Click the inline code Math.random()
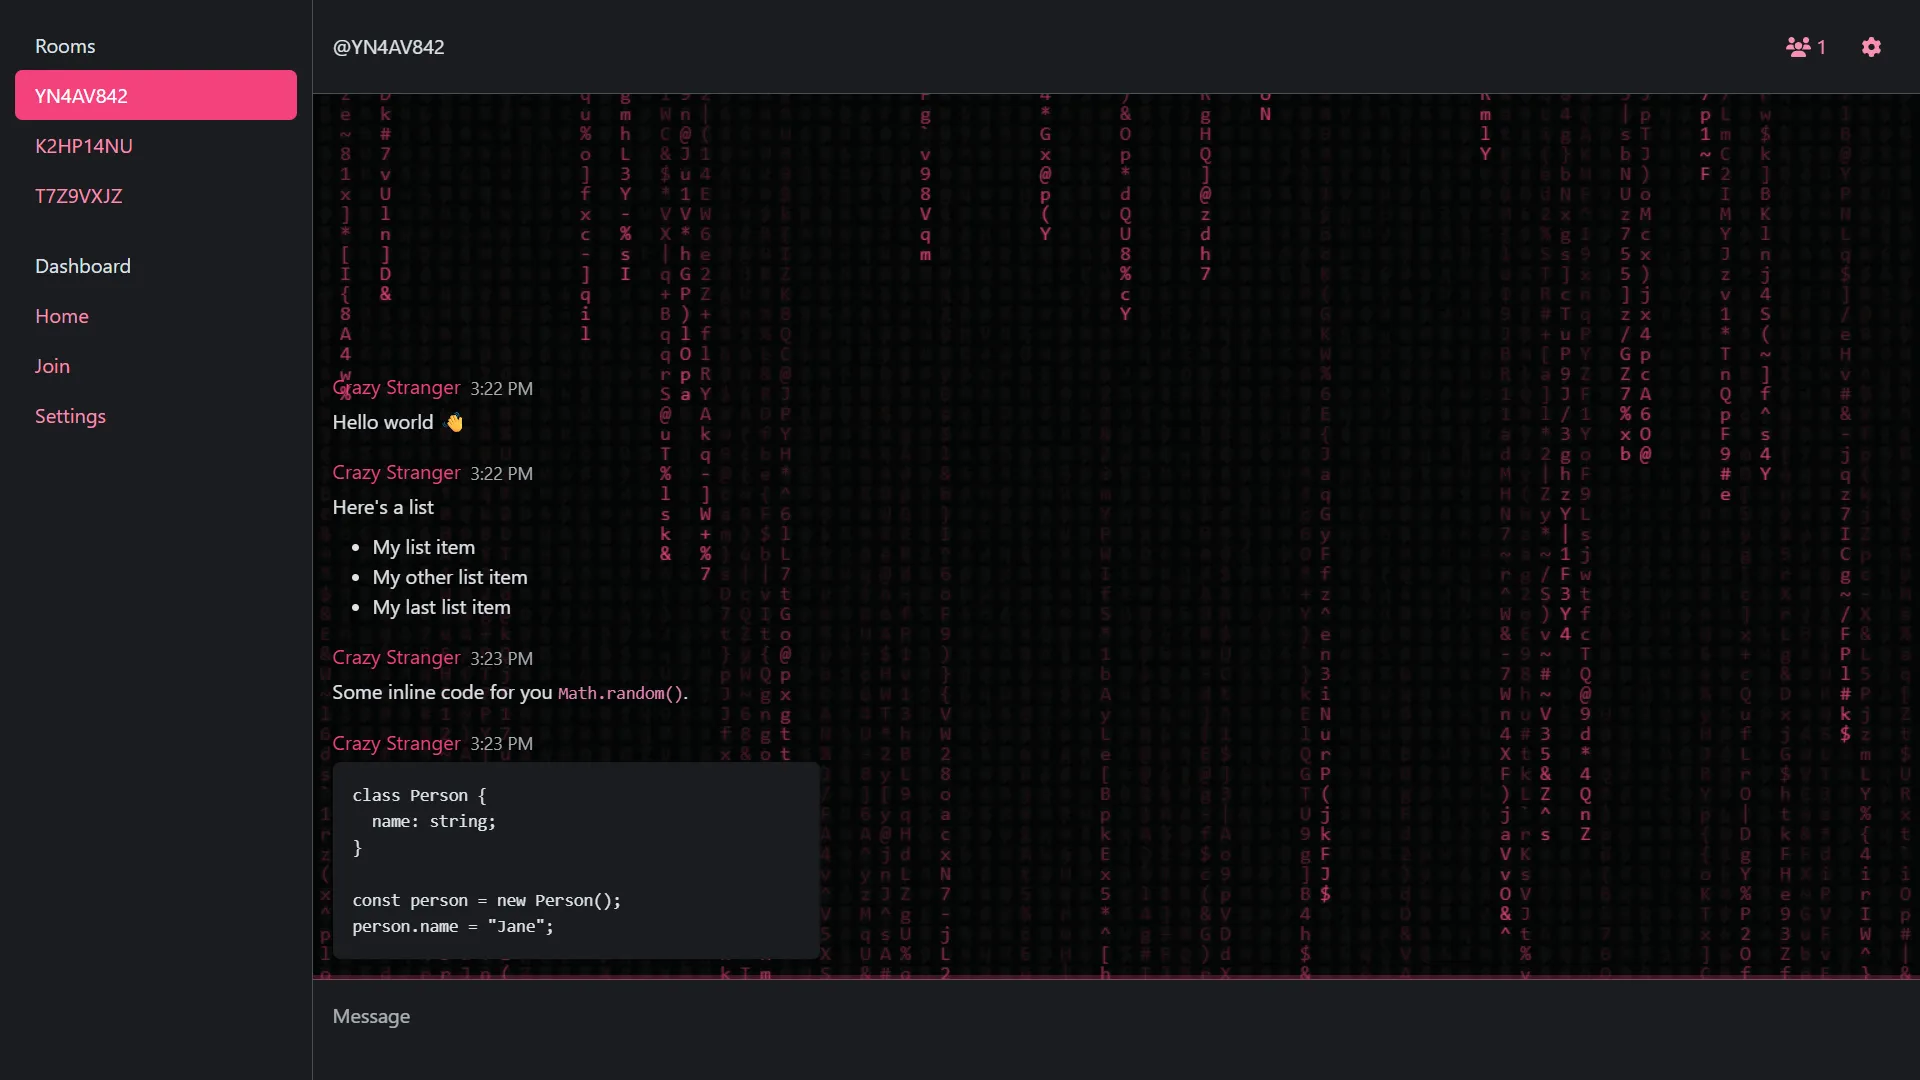This screenshot has height=1080, width=1920. pyautogui.click(x=621, y=692)
